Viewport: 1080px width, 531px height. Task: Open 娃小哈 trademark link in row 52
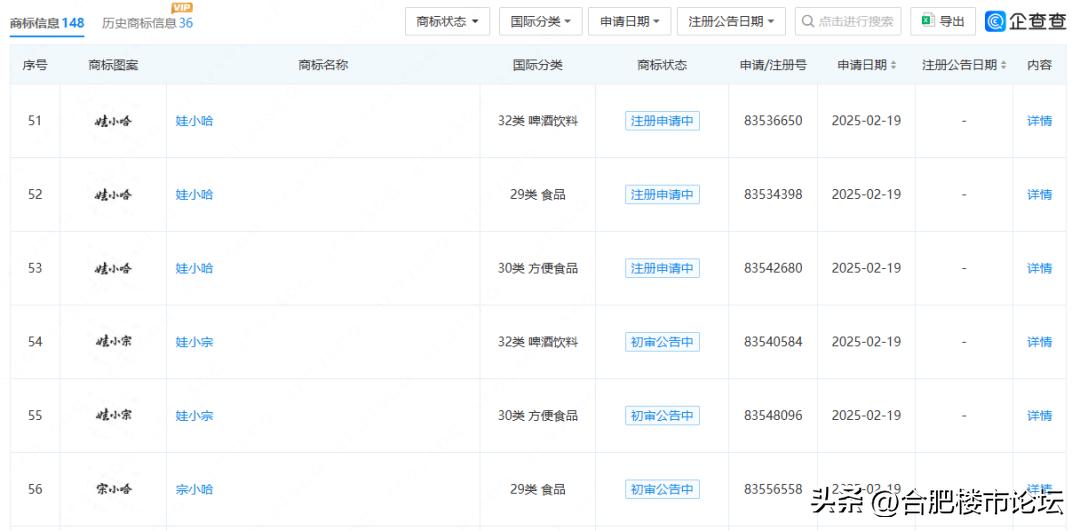pyautogui.click(x=194, y=195)
